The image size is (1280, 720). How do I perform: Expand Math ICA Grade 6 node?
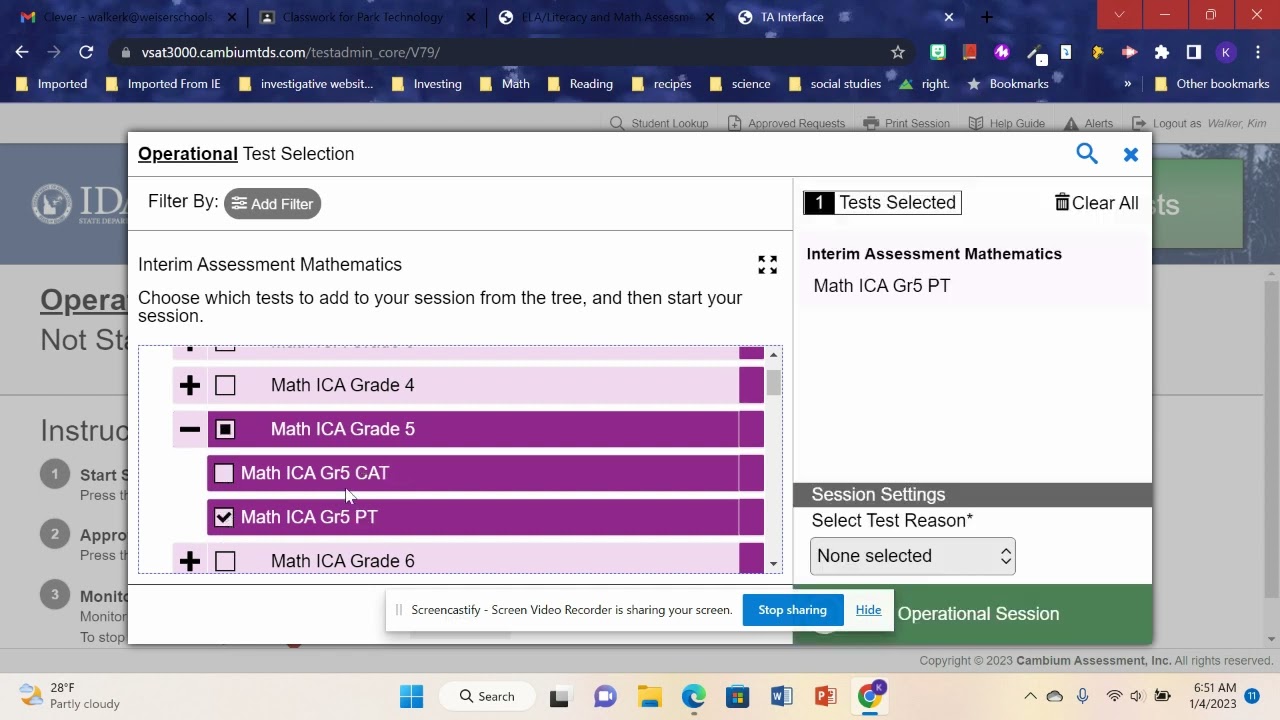pos(190,561)
